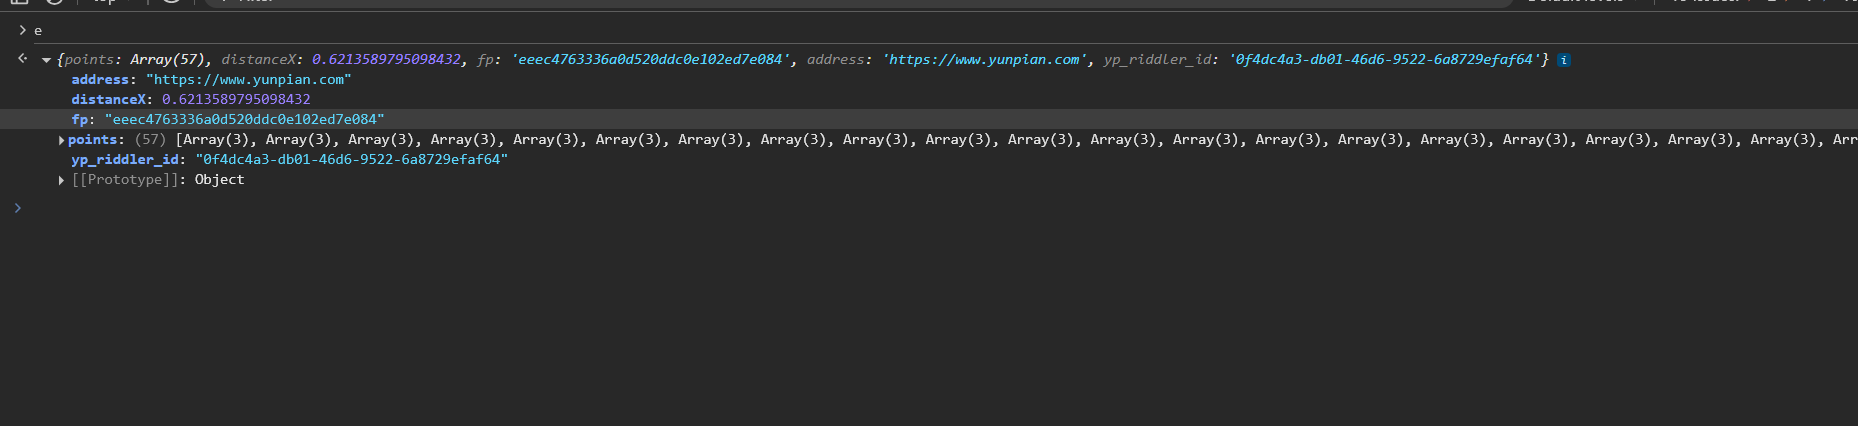Screen dimensions: 1858x426
Task: Click the address property key in the tree
Action: 100,80
